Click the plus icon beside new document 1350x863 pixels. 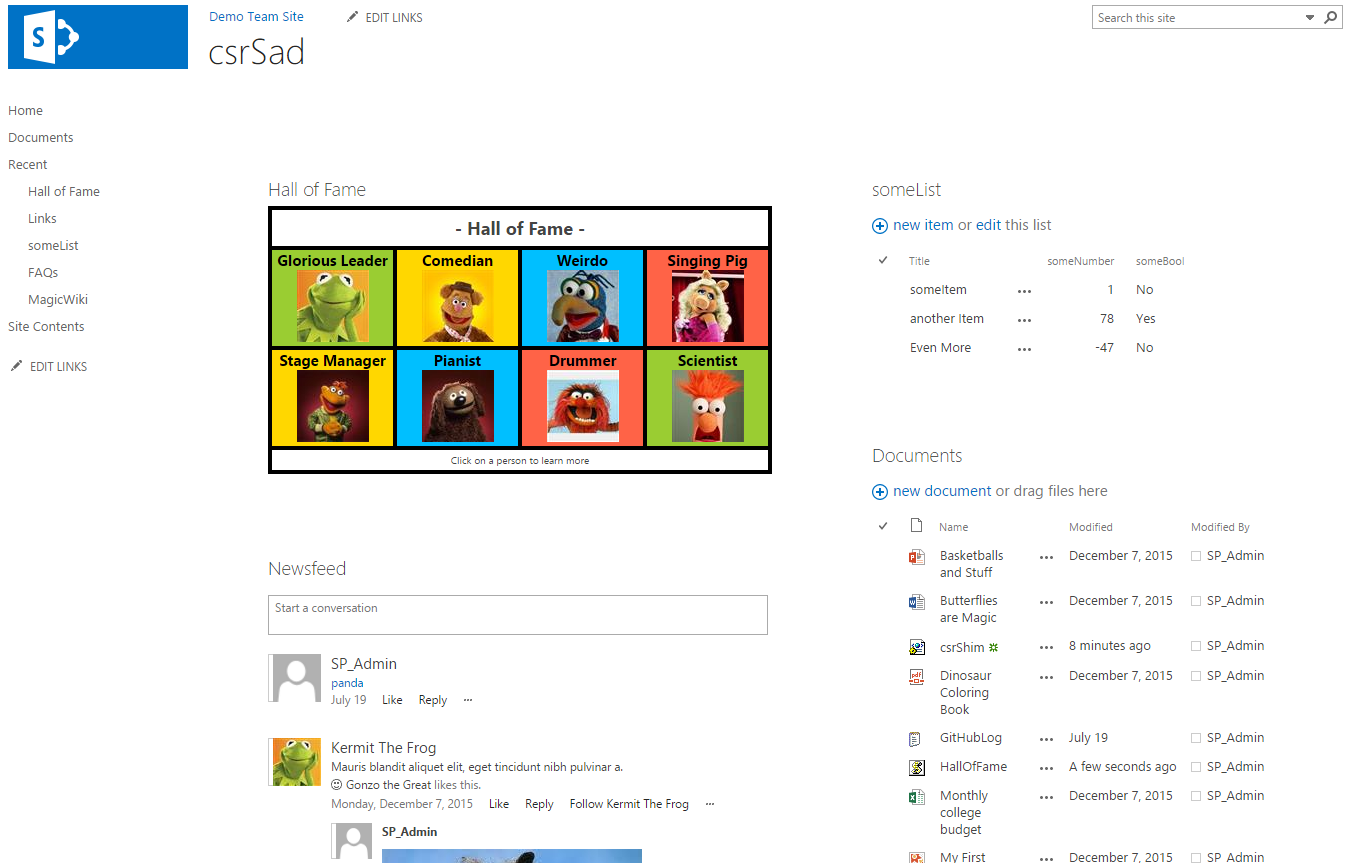click(880, 492)
